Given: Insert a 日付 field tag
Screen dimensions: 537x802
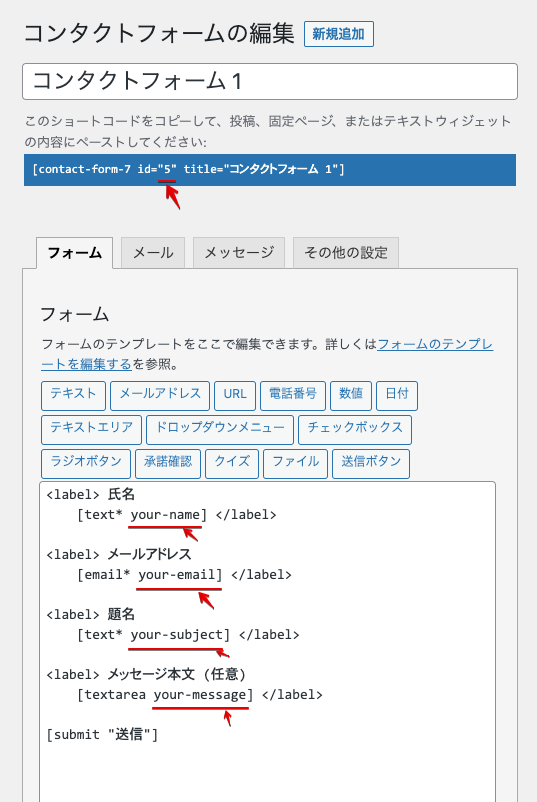Looking at the screenshot, I should [x=397, y=395].
